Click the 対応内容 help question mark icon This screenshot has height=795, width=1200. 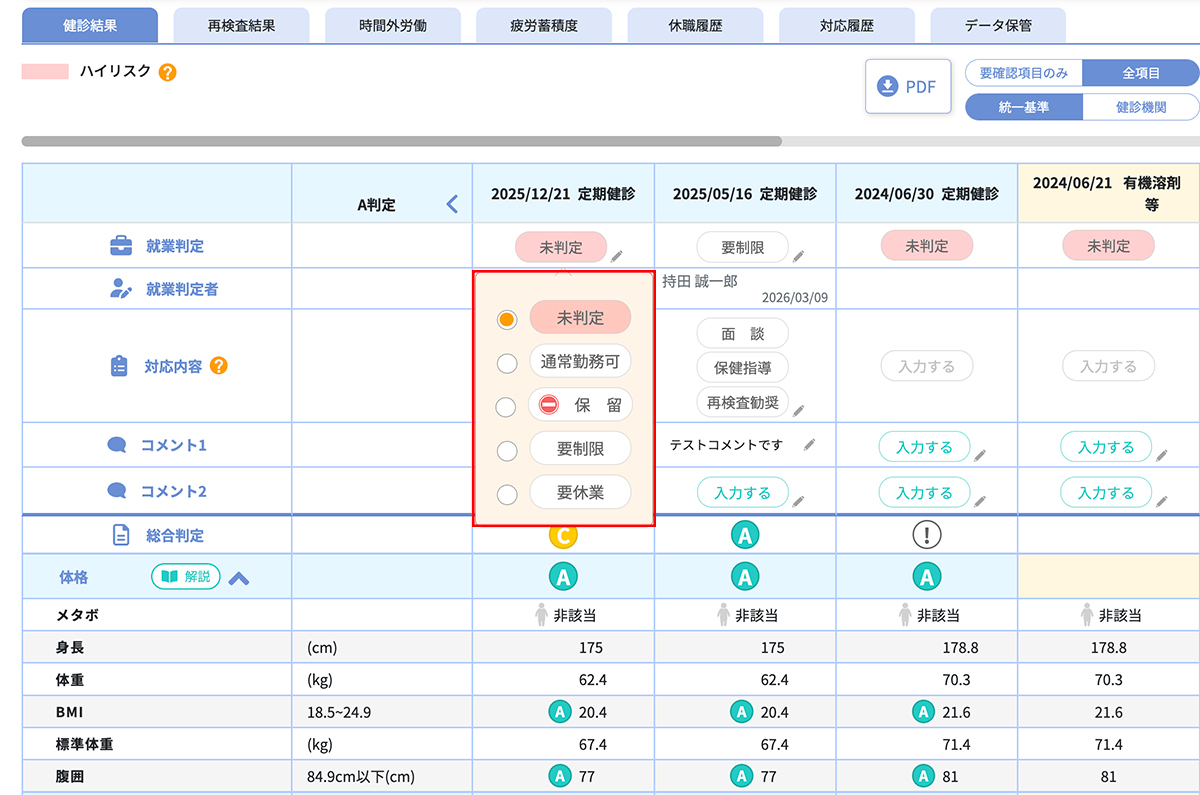218,366
